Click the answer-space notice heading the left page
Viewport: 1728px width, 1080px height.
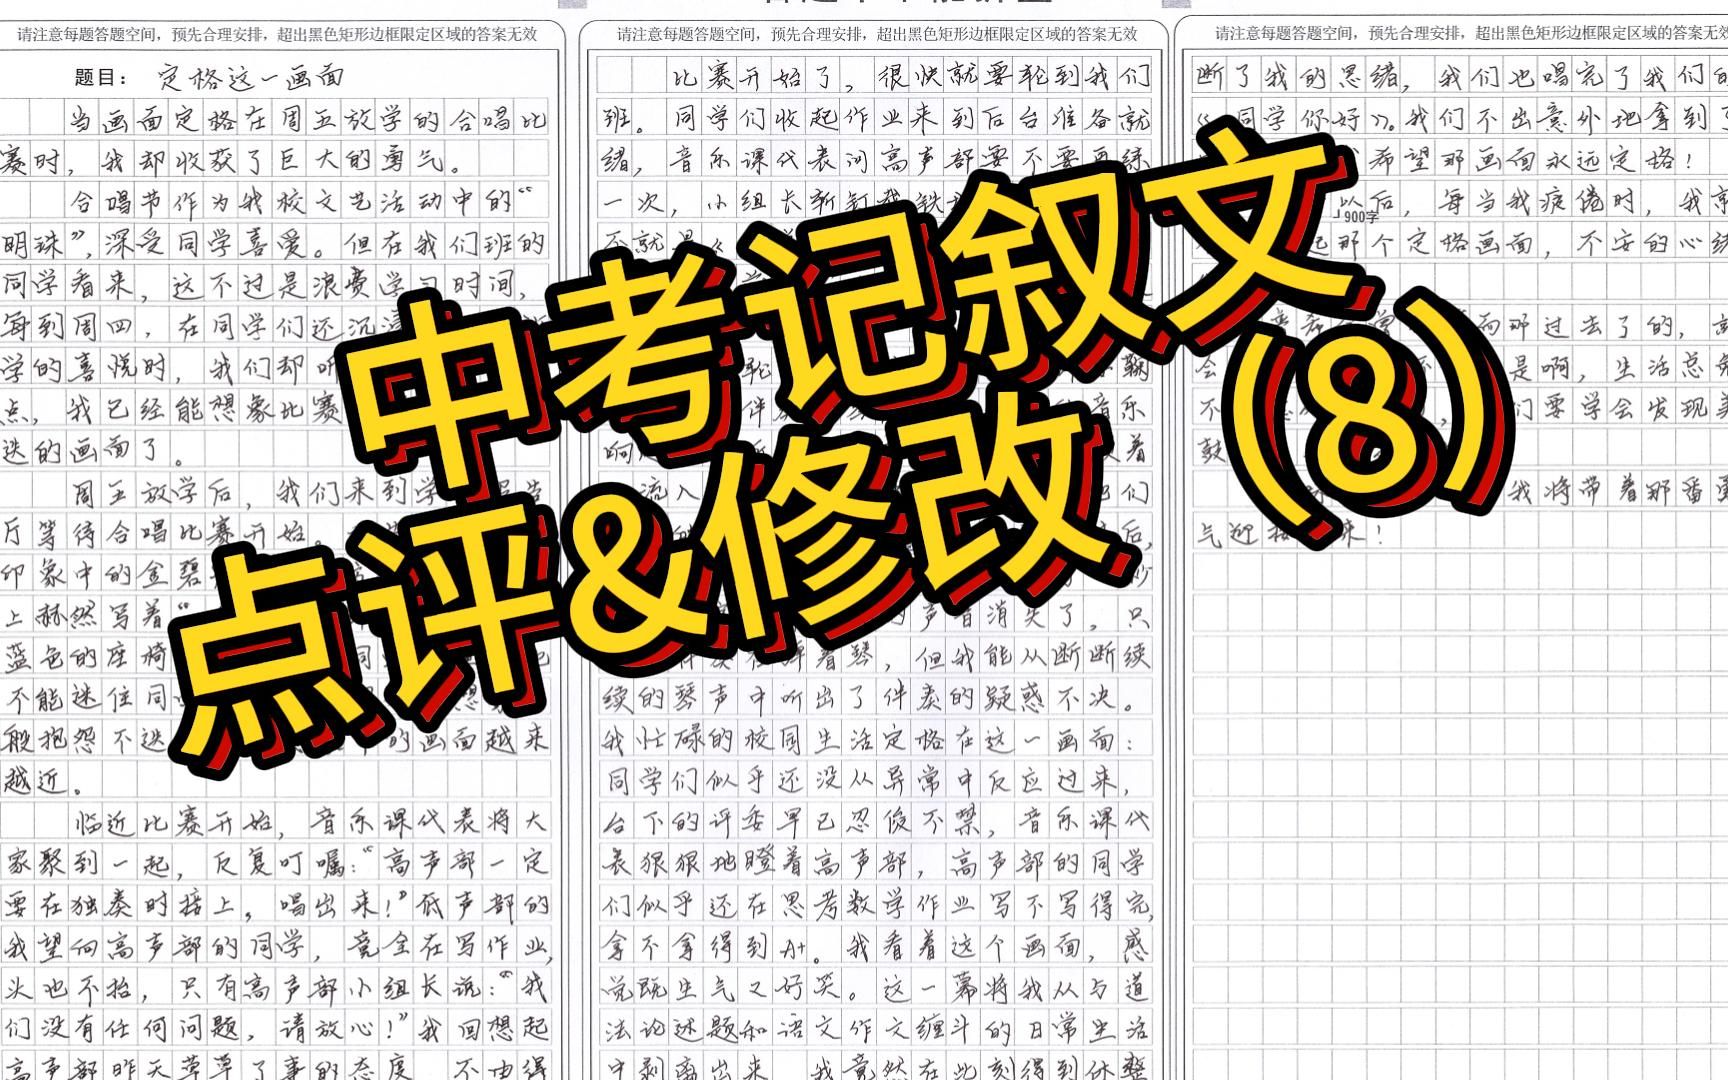coord(278,33)
